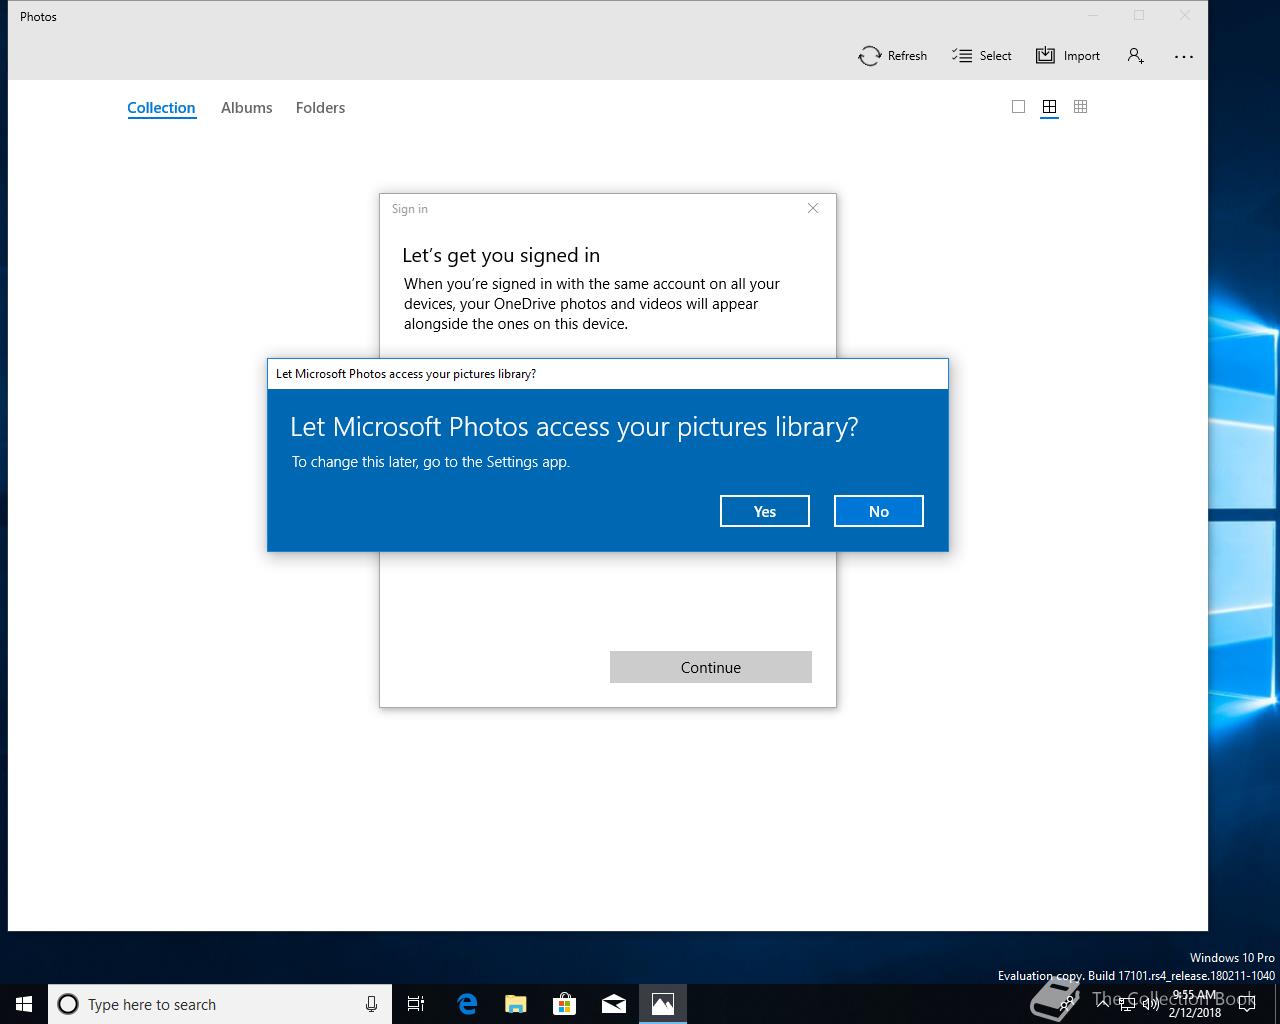Click the Type here to search box
This screenshot has height=1024, width=1280.
coord(220,1004)
